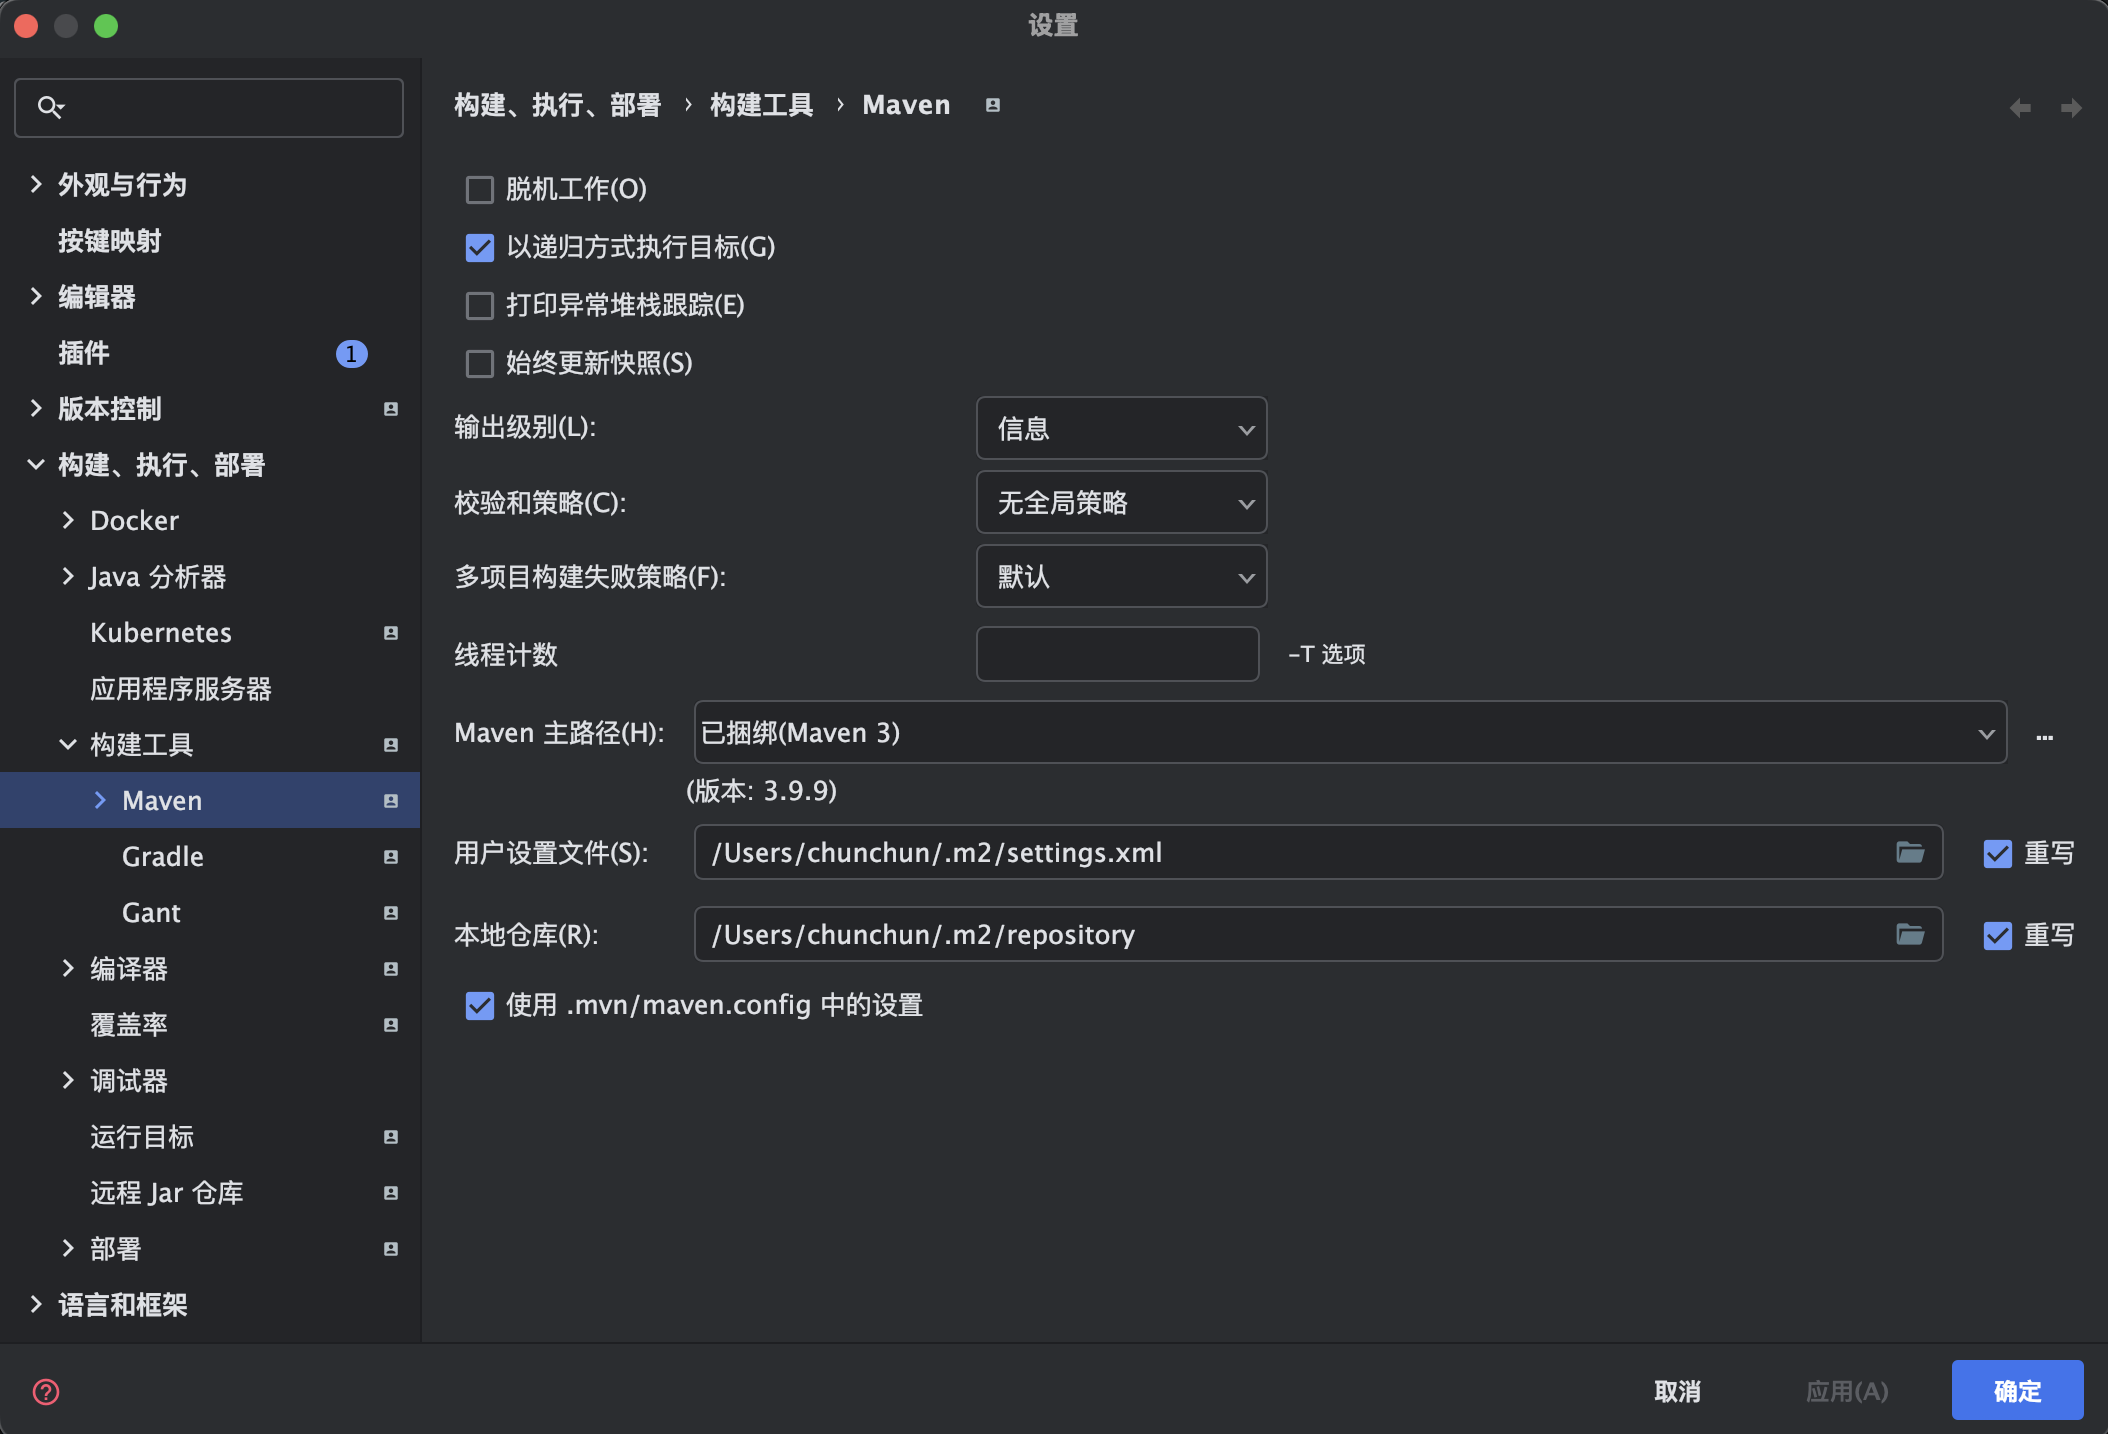The height and width of the screenshot is (1434, 2108).
Task: Click the 线程计数 input field
Action: [1117, 654]
